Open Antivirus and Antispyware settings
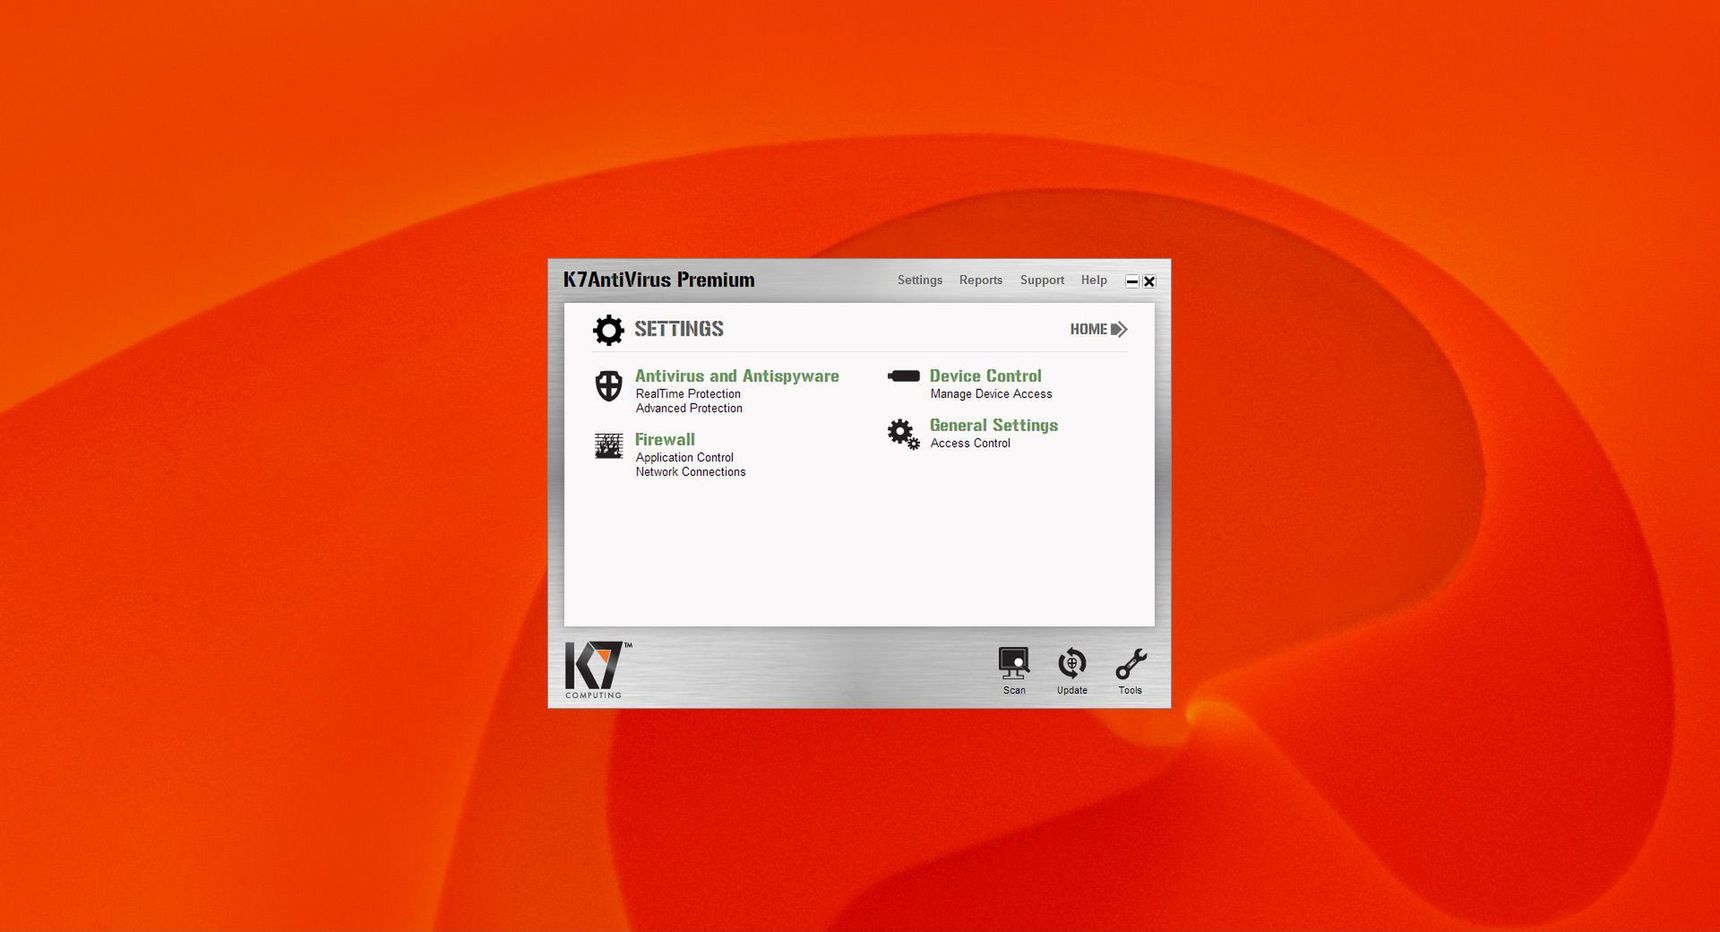 pyautogui.click(x=737, y=376)
